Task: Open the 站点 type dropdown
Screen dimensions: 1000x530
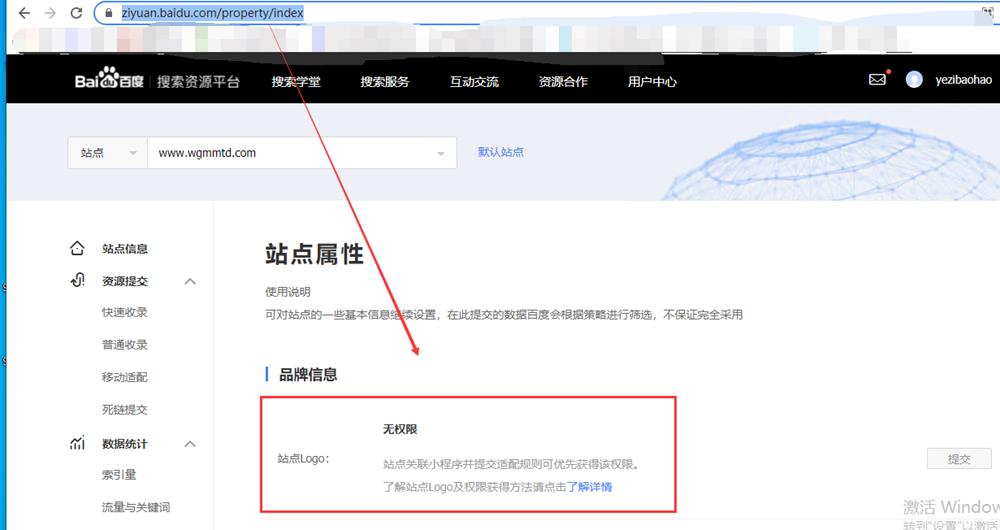Action: point(107,153)
